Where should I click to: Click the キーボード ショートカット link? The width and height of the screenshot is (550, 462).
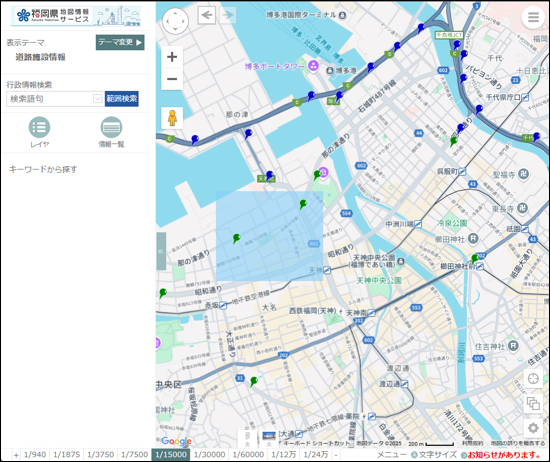pos(317,443)
